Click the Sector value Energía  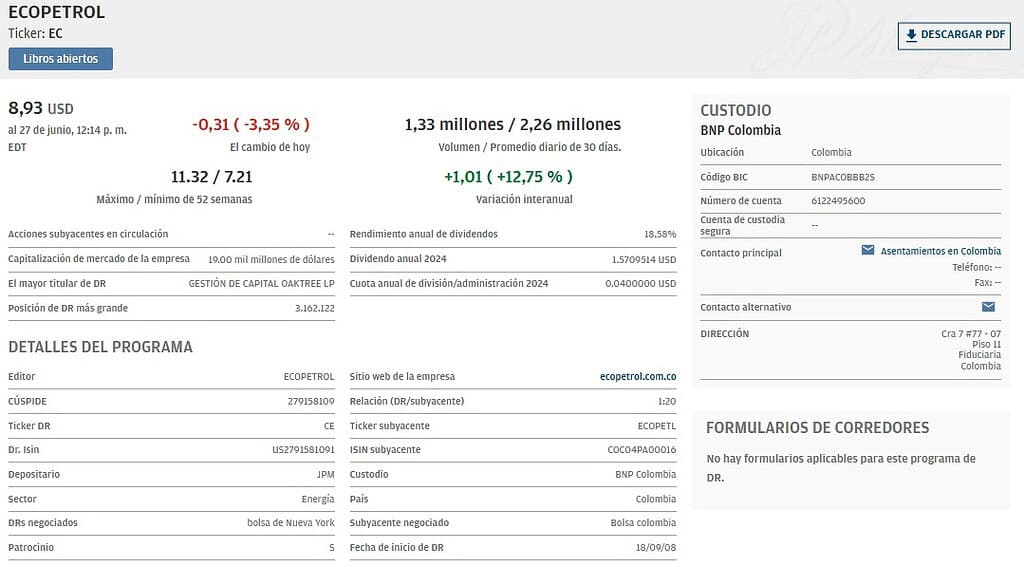[x=318, y=499]
